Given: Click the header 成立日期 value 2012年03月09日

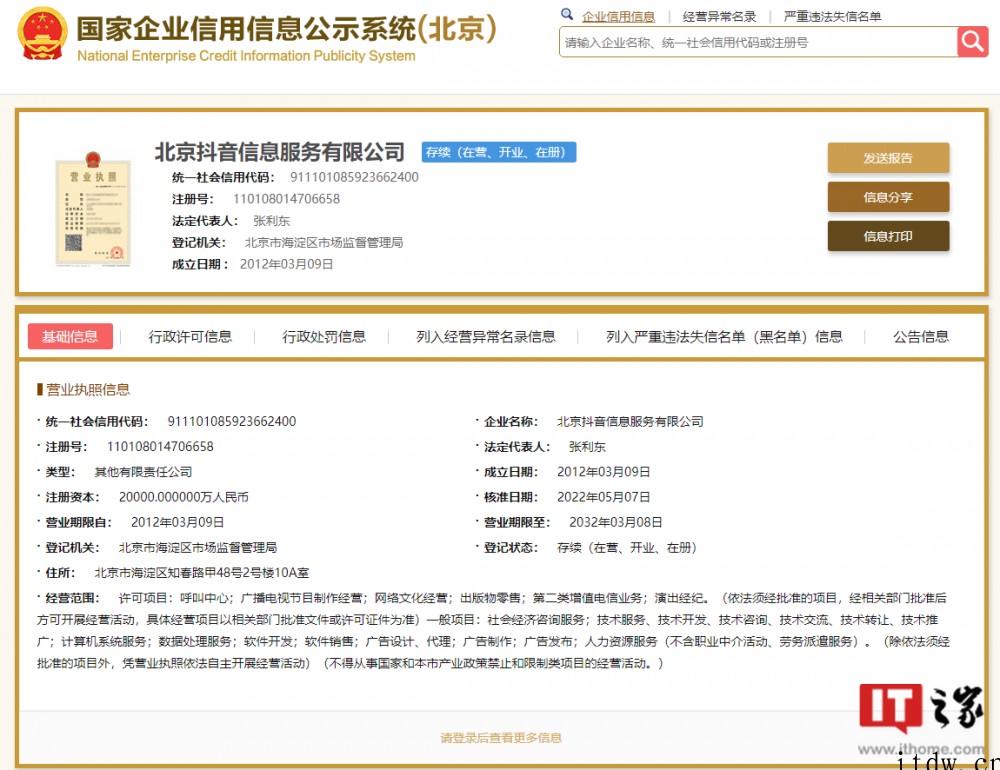Looking at the screenshot, I should pyautogui.click(x=286, y=264).
